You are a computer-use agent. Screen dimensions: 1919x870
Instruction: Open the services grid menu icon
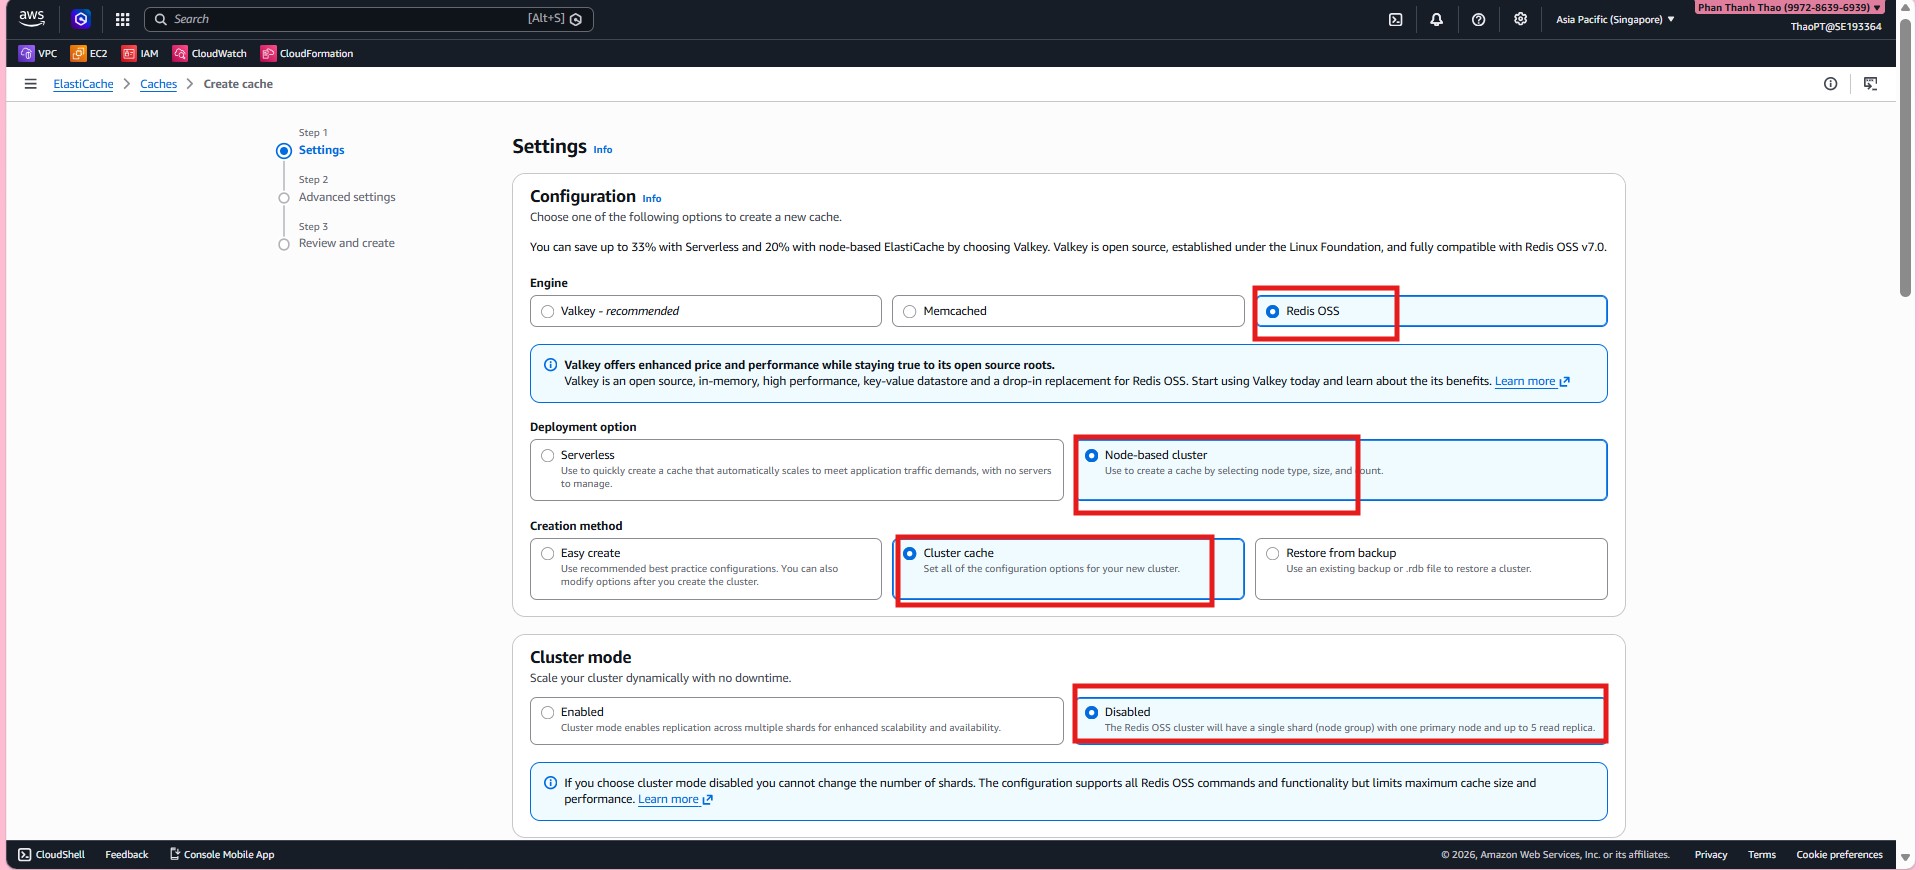point(122,19)
